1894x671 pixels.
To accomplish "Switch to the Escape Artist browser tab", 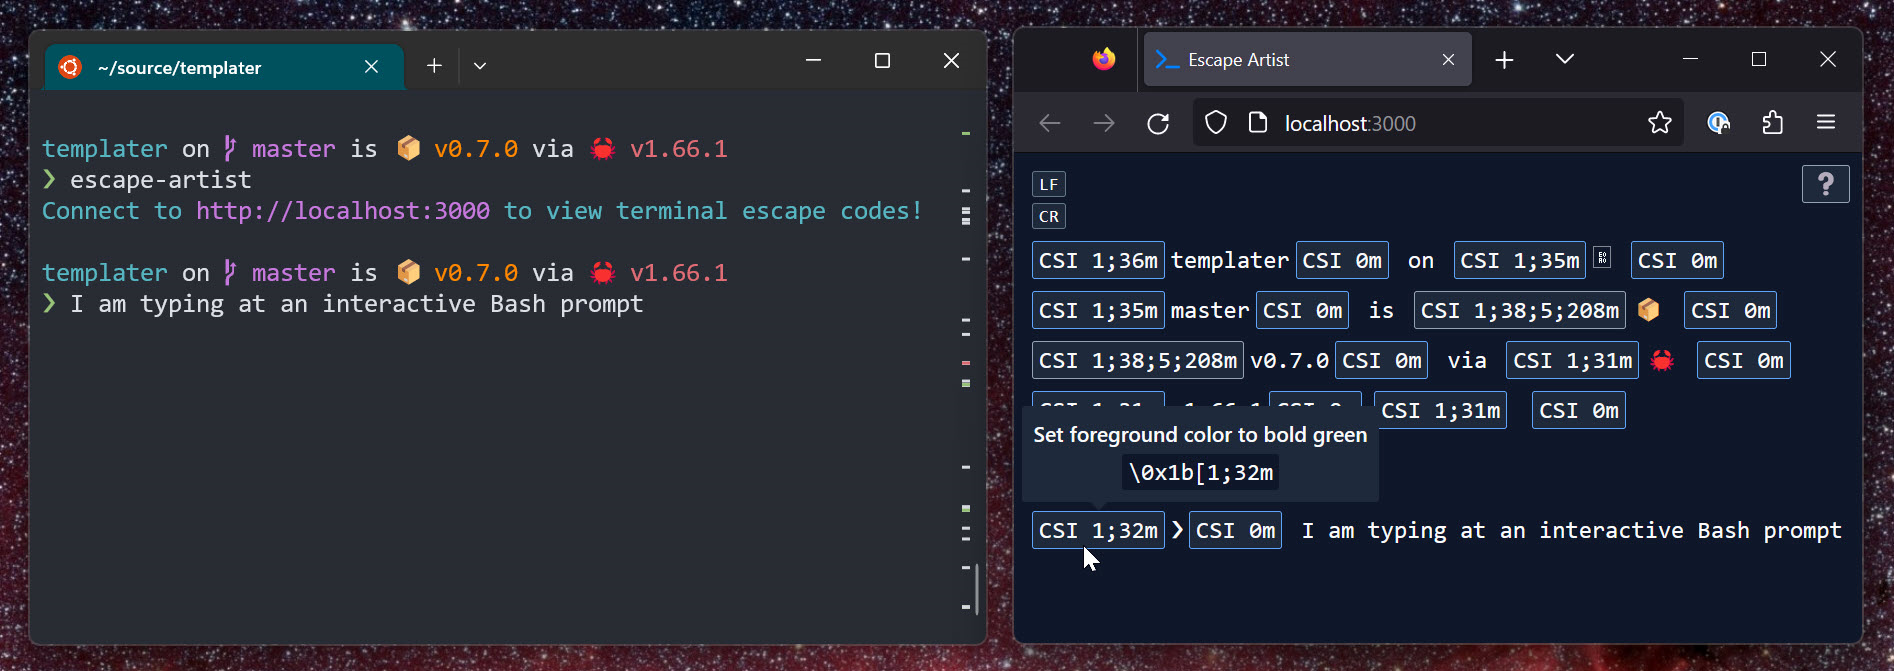I will coord(1290,60).
